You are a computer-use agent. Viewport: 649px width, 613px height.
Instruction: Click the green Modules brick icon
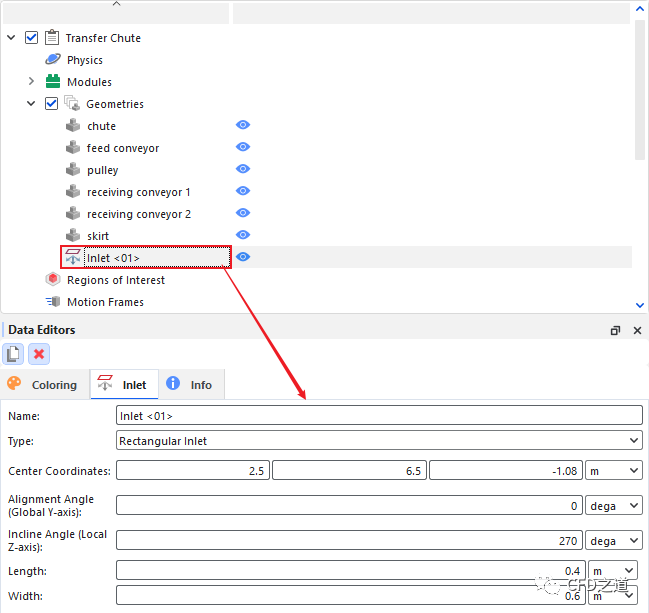tap(53, 82)
